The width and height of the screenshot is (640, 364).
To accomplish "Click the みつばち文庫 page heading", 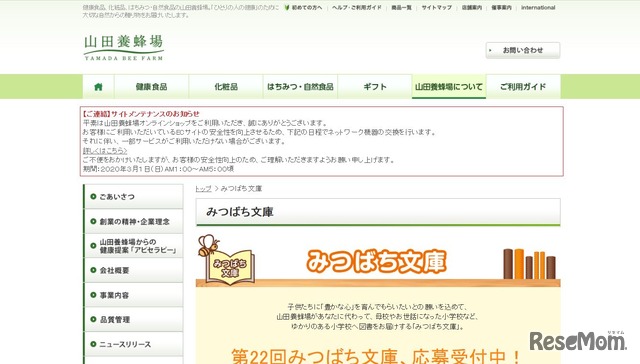I will pos(240,212).
